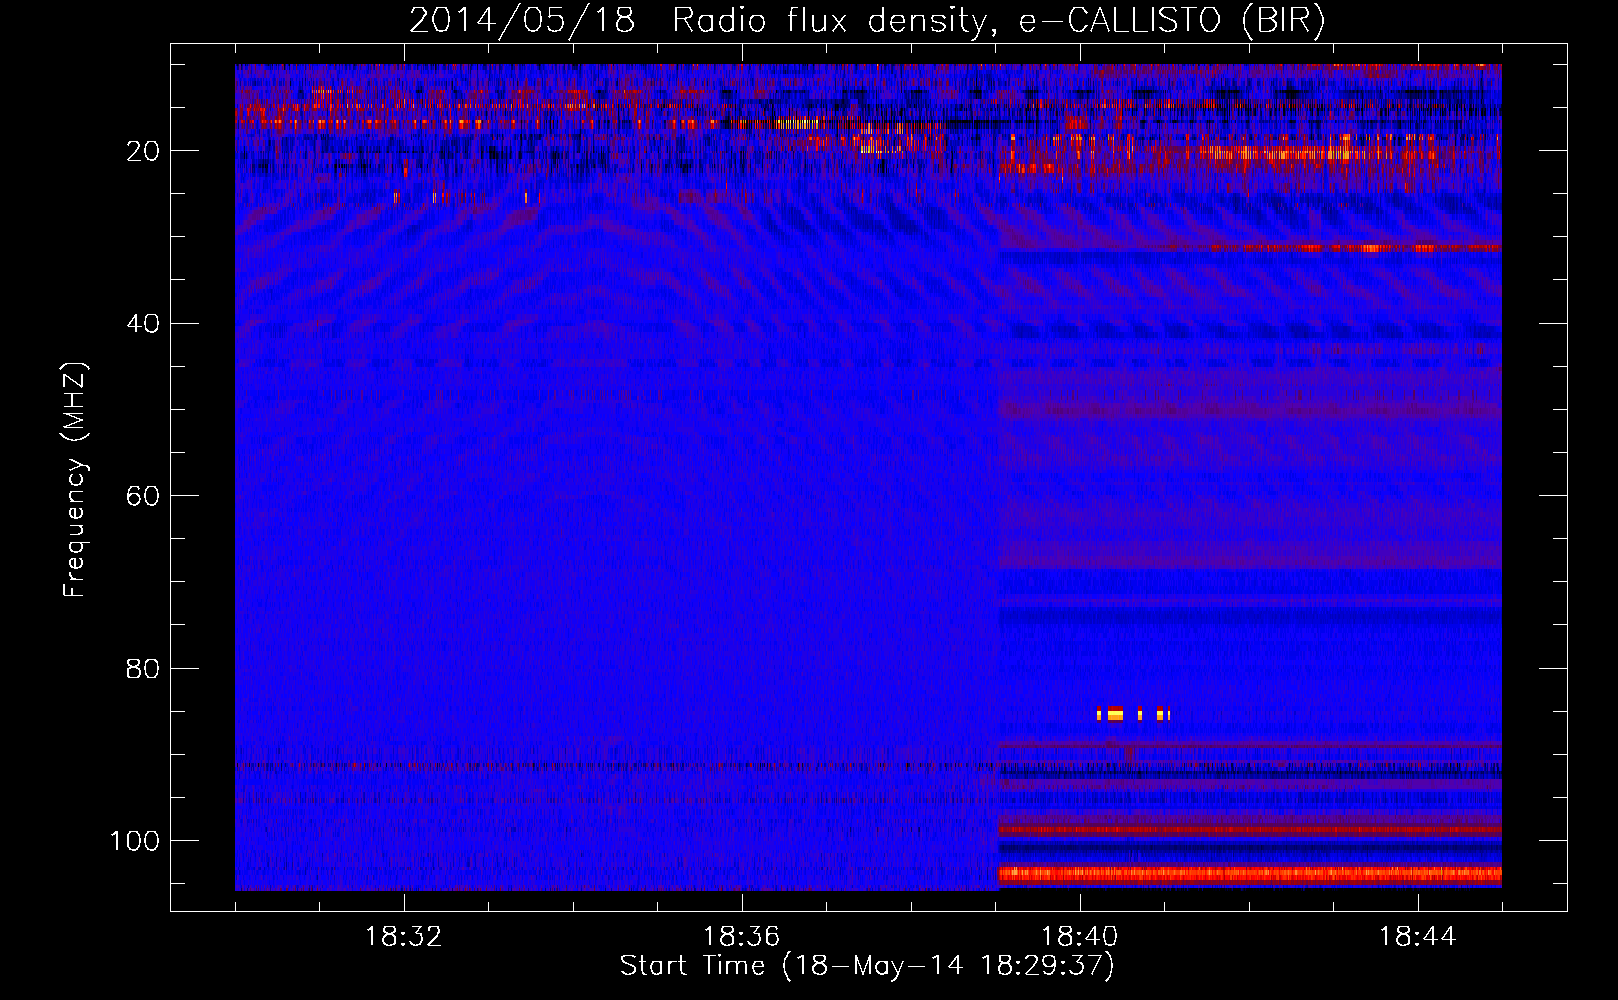1618x1000 pixels.
Task: Click the 18:36 time tick label
Action: tap(741, 937)
